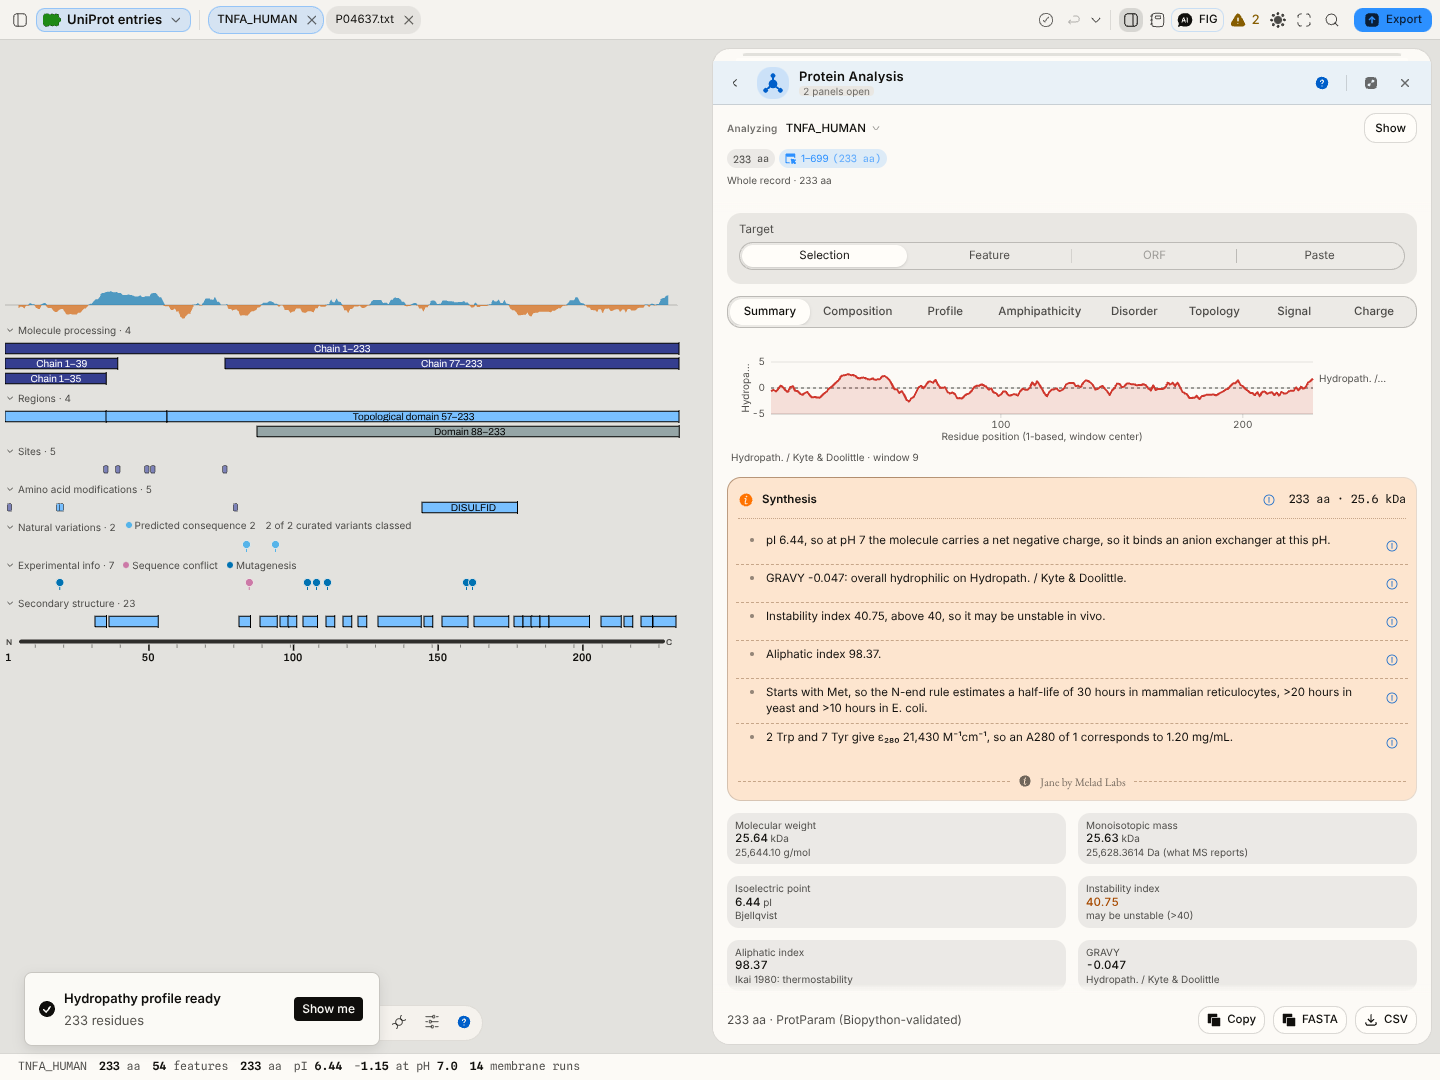The width and height of the screenshot is (1440, 1080).
Task: Open Protein Analysis help icon
Action: [x=1322, y=83]
